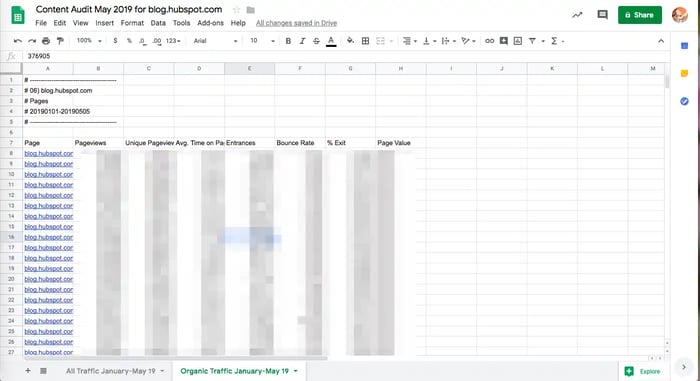Open comment history speech bubble icon
Image resolution: width=700 pixels, height=381 pixels.
603,15
